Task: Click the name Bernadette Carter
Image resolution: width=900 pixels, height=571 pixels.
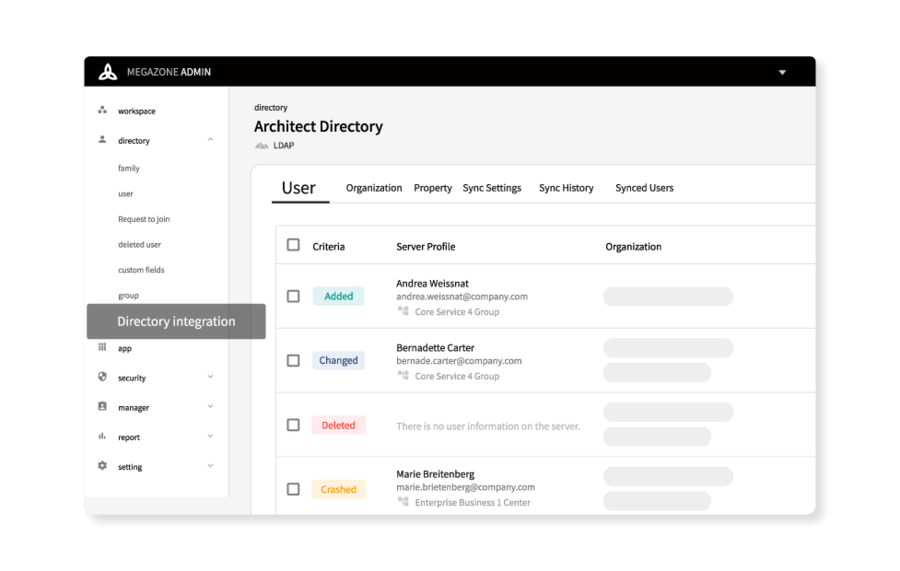Action: (435, 348)
